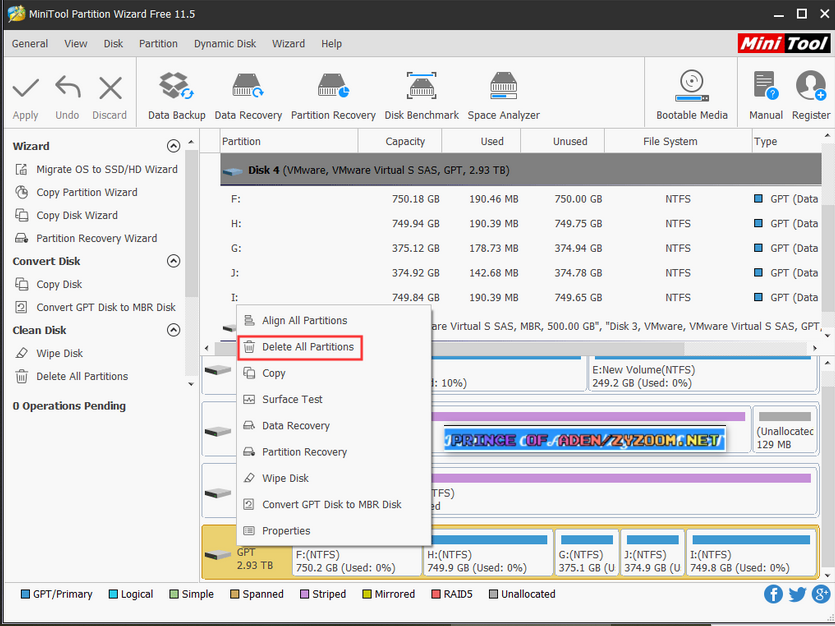Open the Help menu
Screen dimensions: 835x626
331,44
